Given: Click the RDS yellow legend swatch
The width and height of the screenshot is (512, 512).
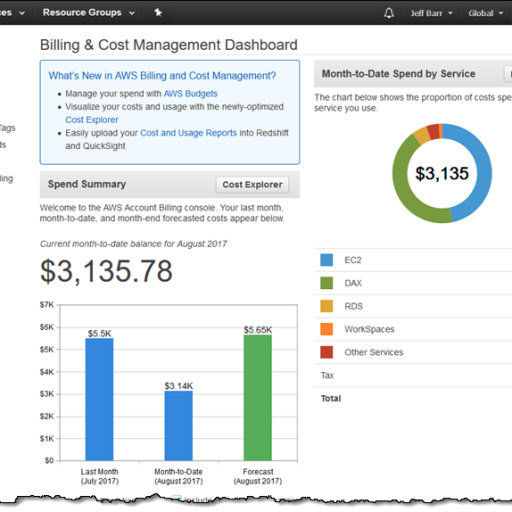Looking at the screenshot, I should 326,306.
